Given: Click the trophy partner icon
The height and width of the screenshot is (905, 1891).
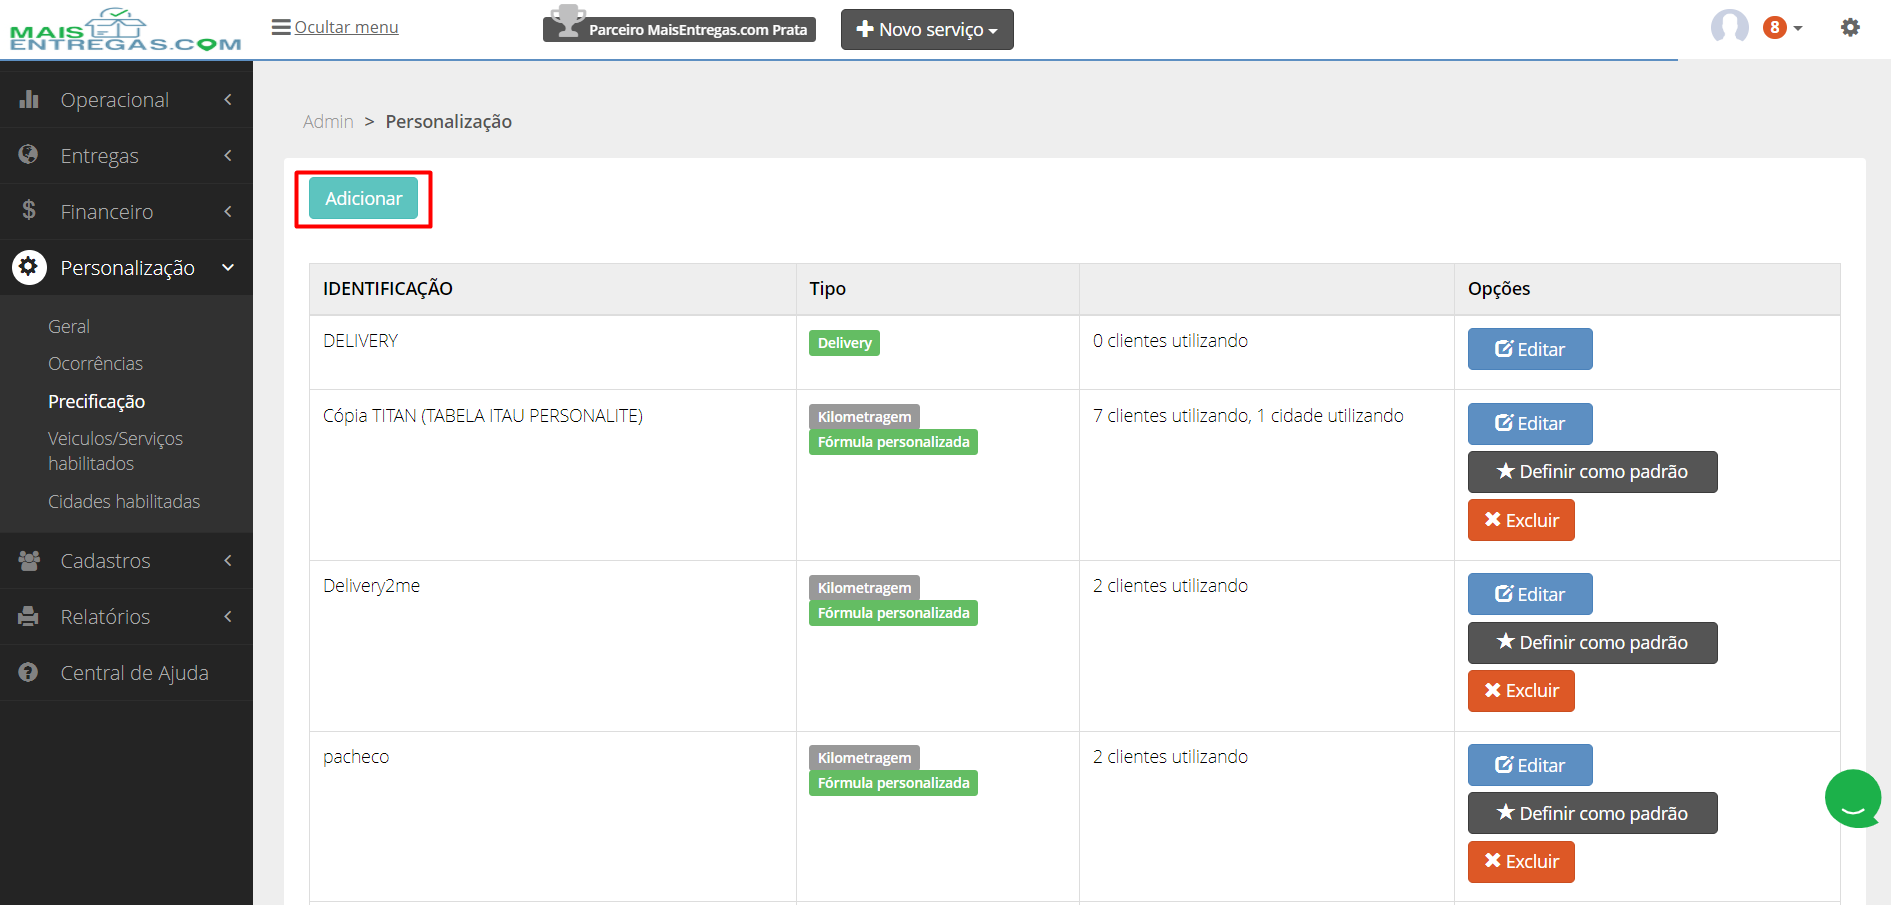Looking at the screenshot, I should (568, 22).
